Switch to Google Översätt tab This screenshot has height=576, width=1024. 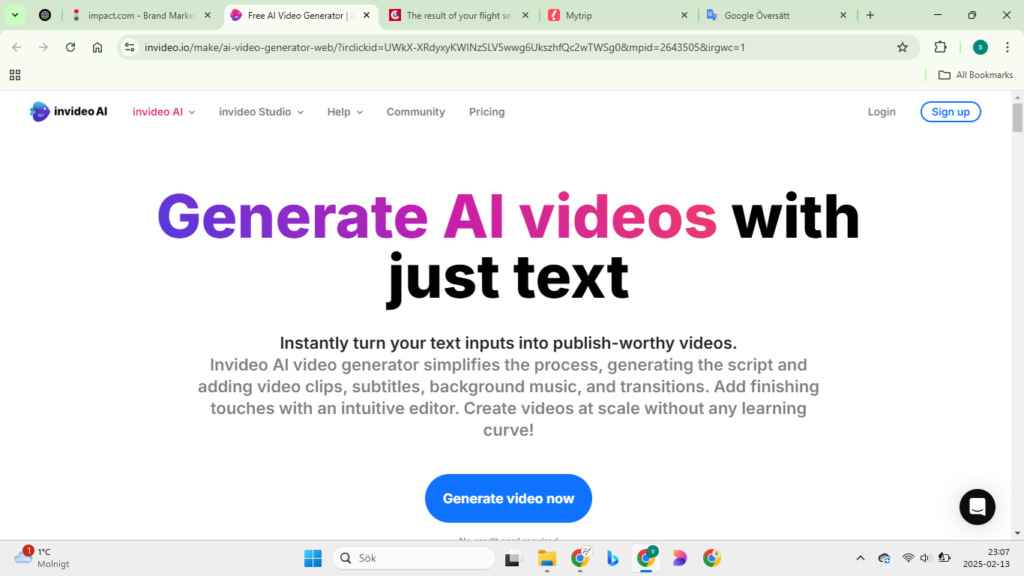click(x=776, y=15)
